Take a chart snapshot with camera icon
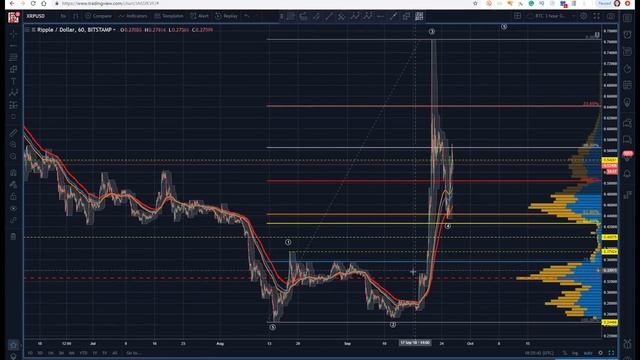Image resolution: width=640 pixels, height=360 pixels. pos(611,16)
